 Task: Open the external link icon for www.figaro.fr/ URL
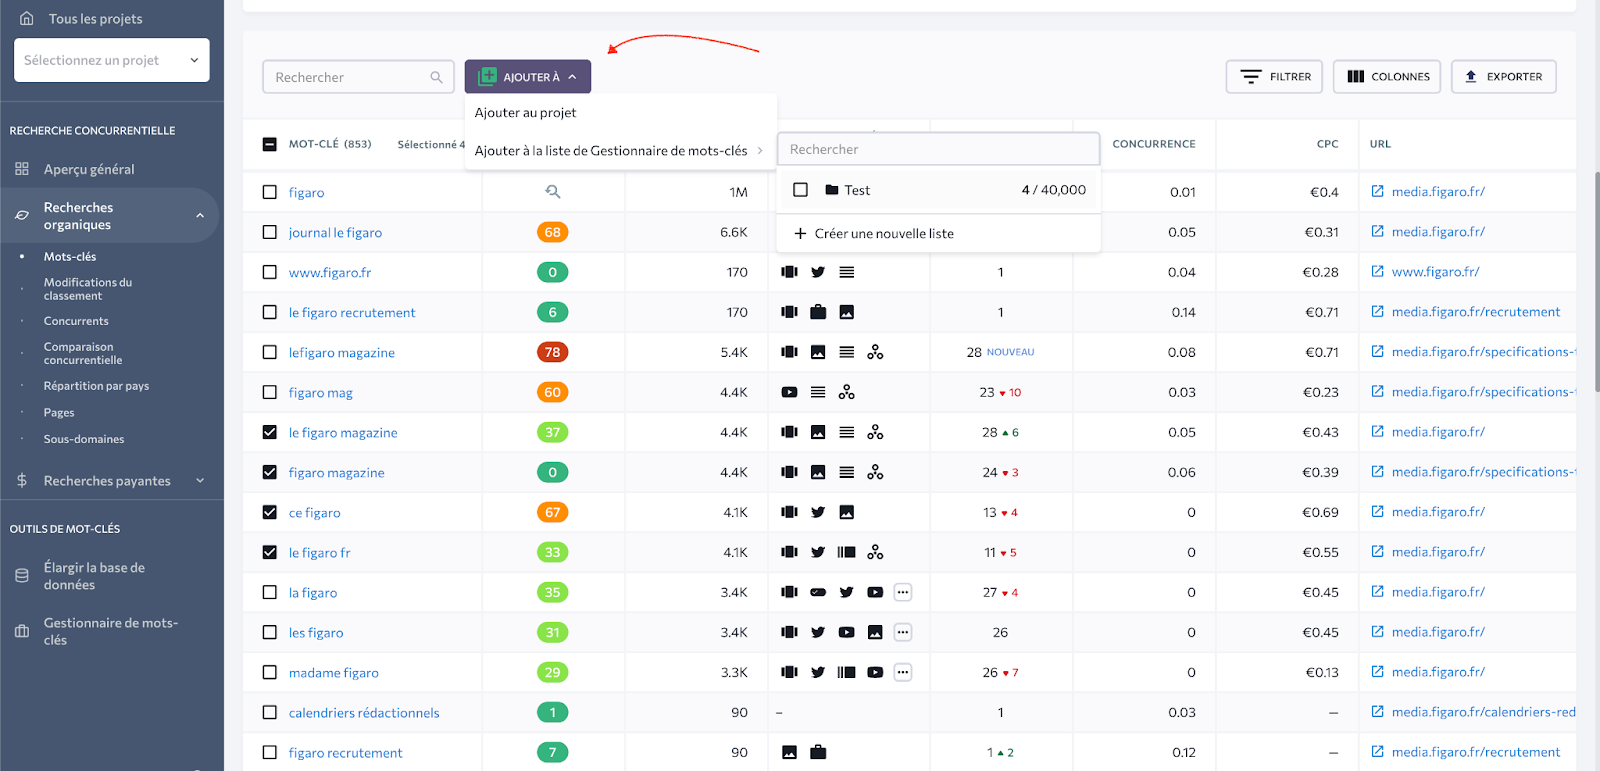1377,271
